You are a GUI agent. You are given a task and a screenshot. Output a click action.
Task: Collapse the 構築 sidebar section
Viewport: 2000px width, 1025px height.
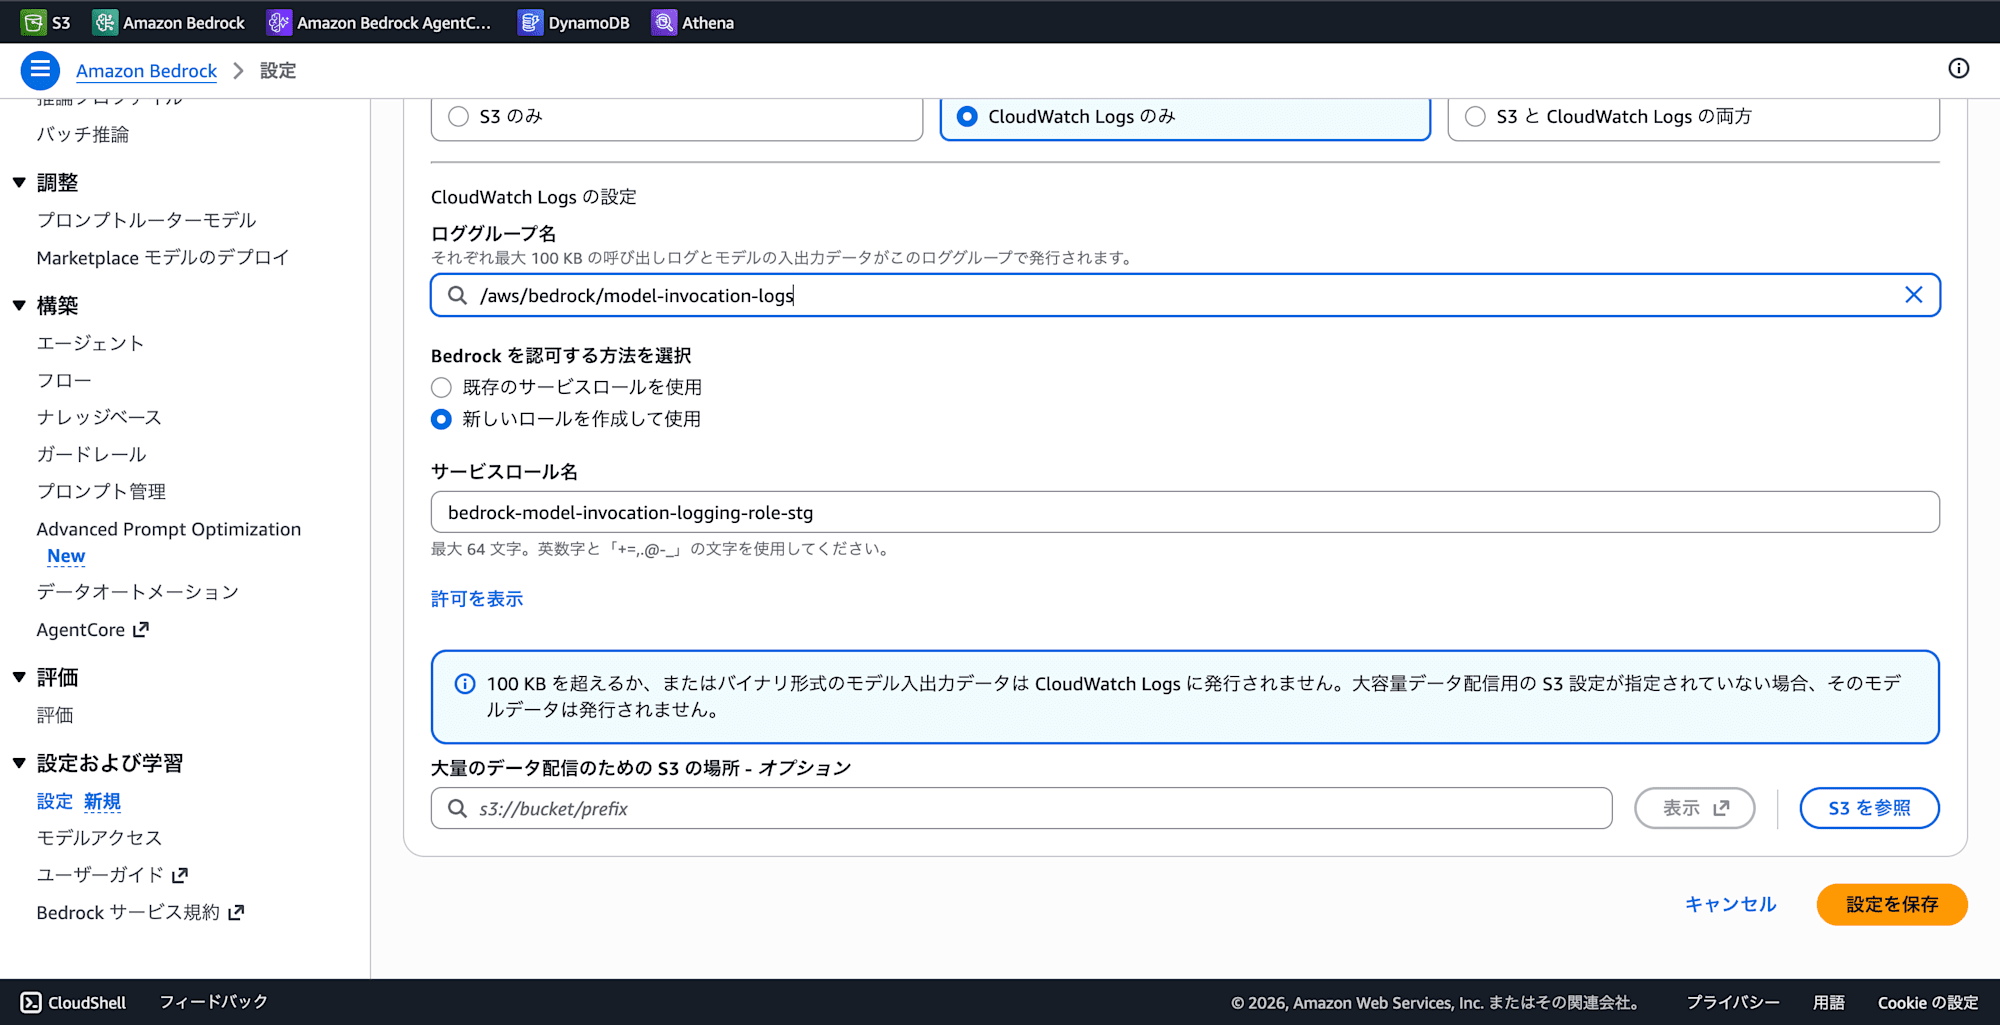click(x=19, y=305)
